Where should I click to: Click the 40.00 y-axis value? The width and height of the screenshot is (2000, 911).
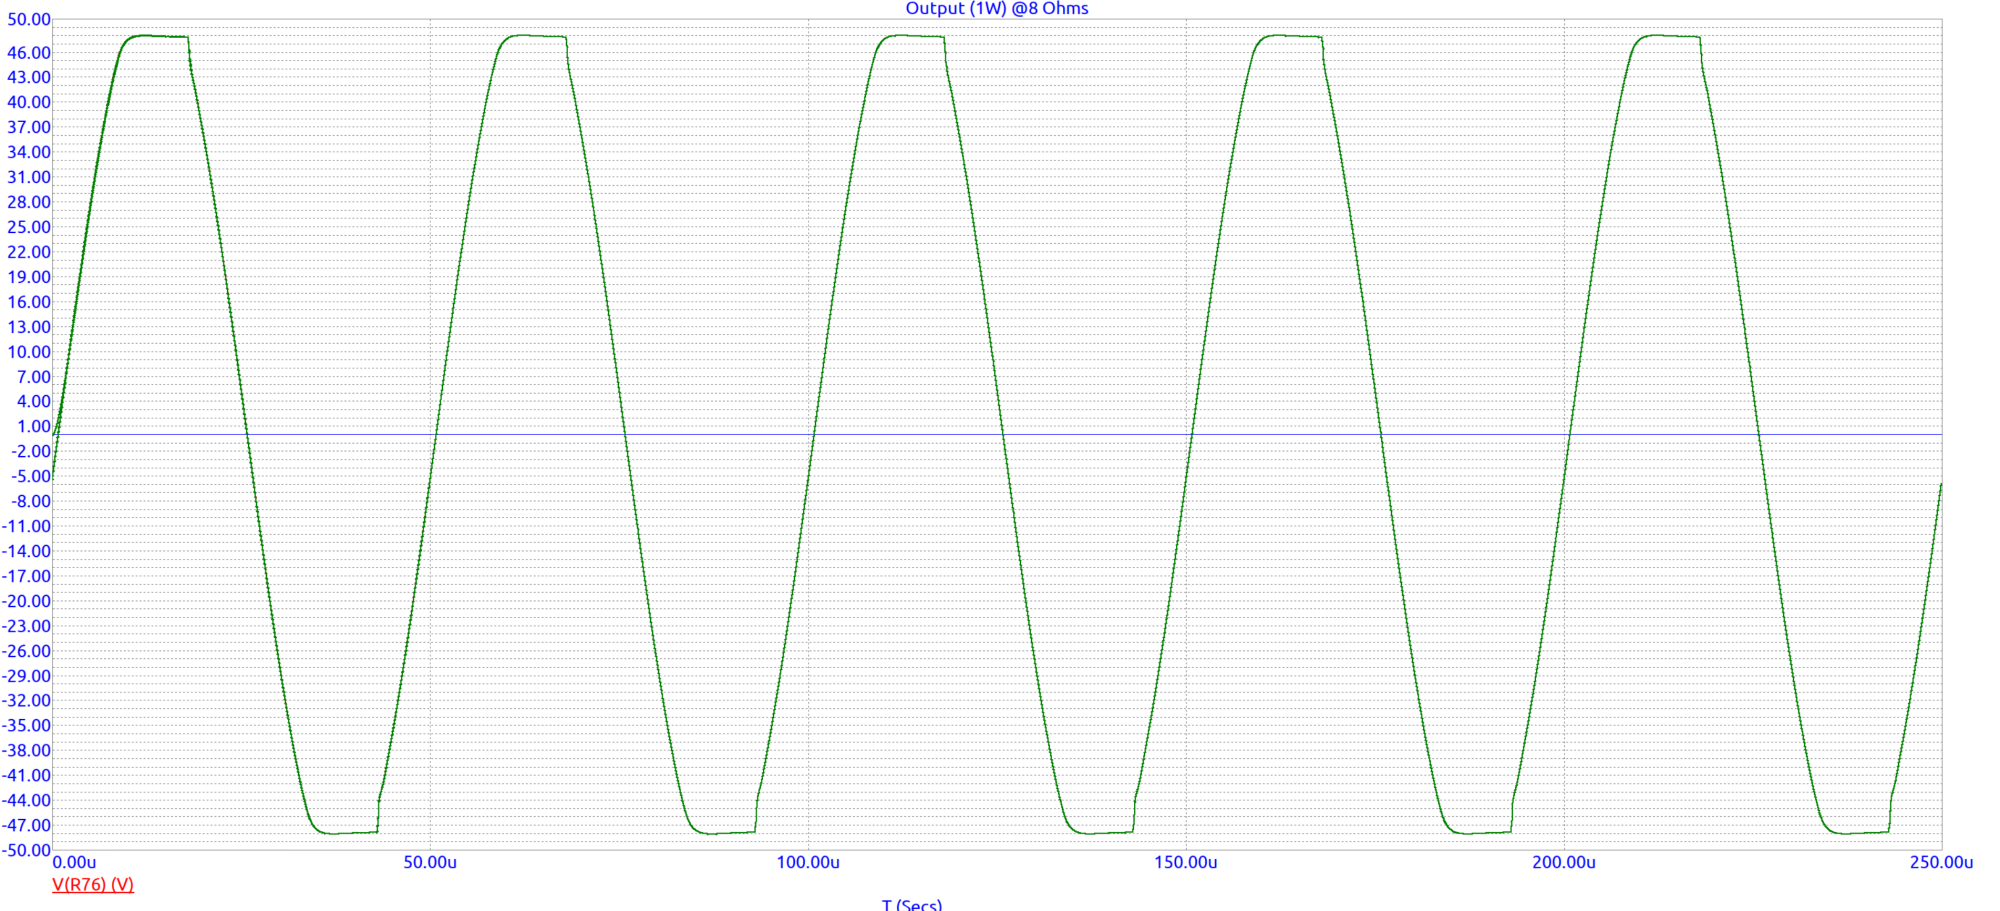click(x=29, y=102)
